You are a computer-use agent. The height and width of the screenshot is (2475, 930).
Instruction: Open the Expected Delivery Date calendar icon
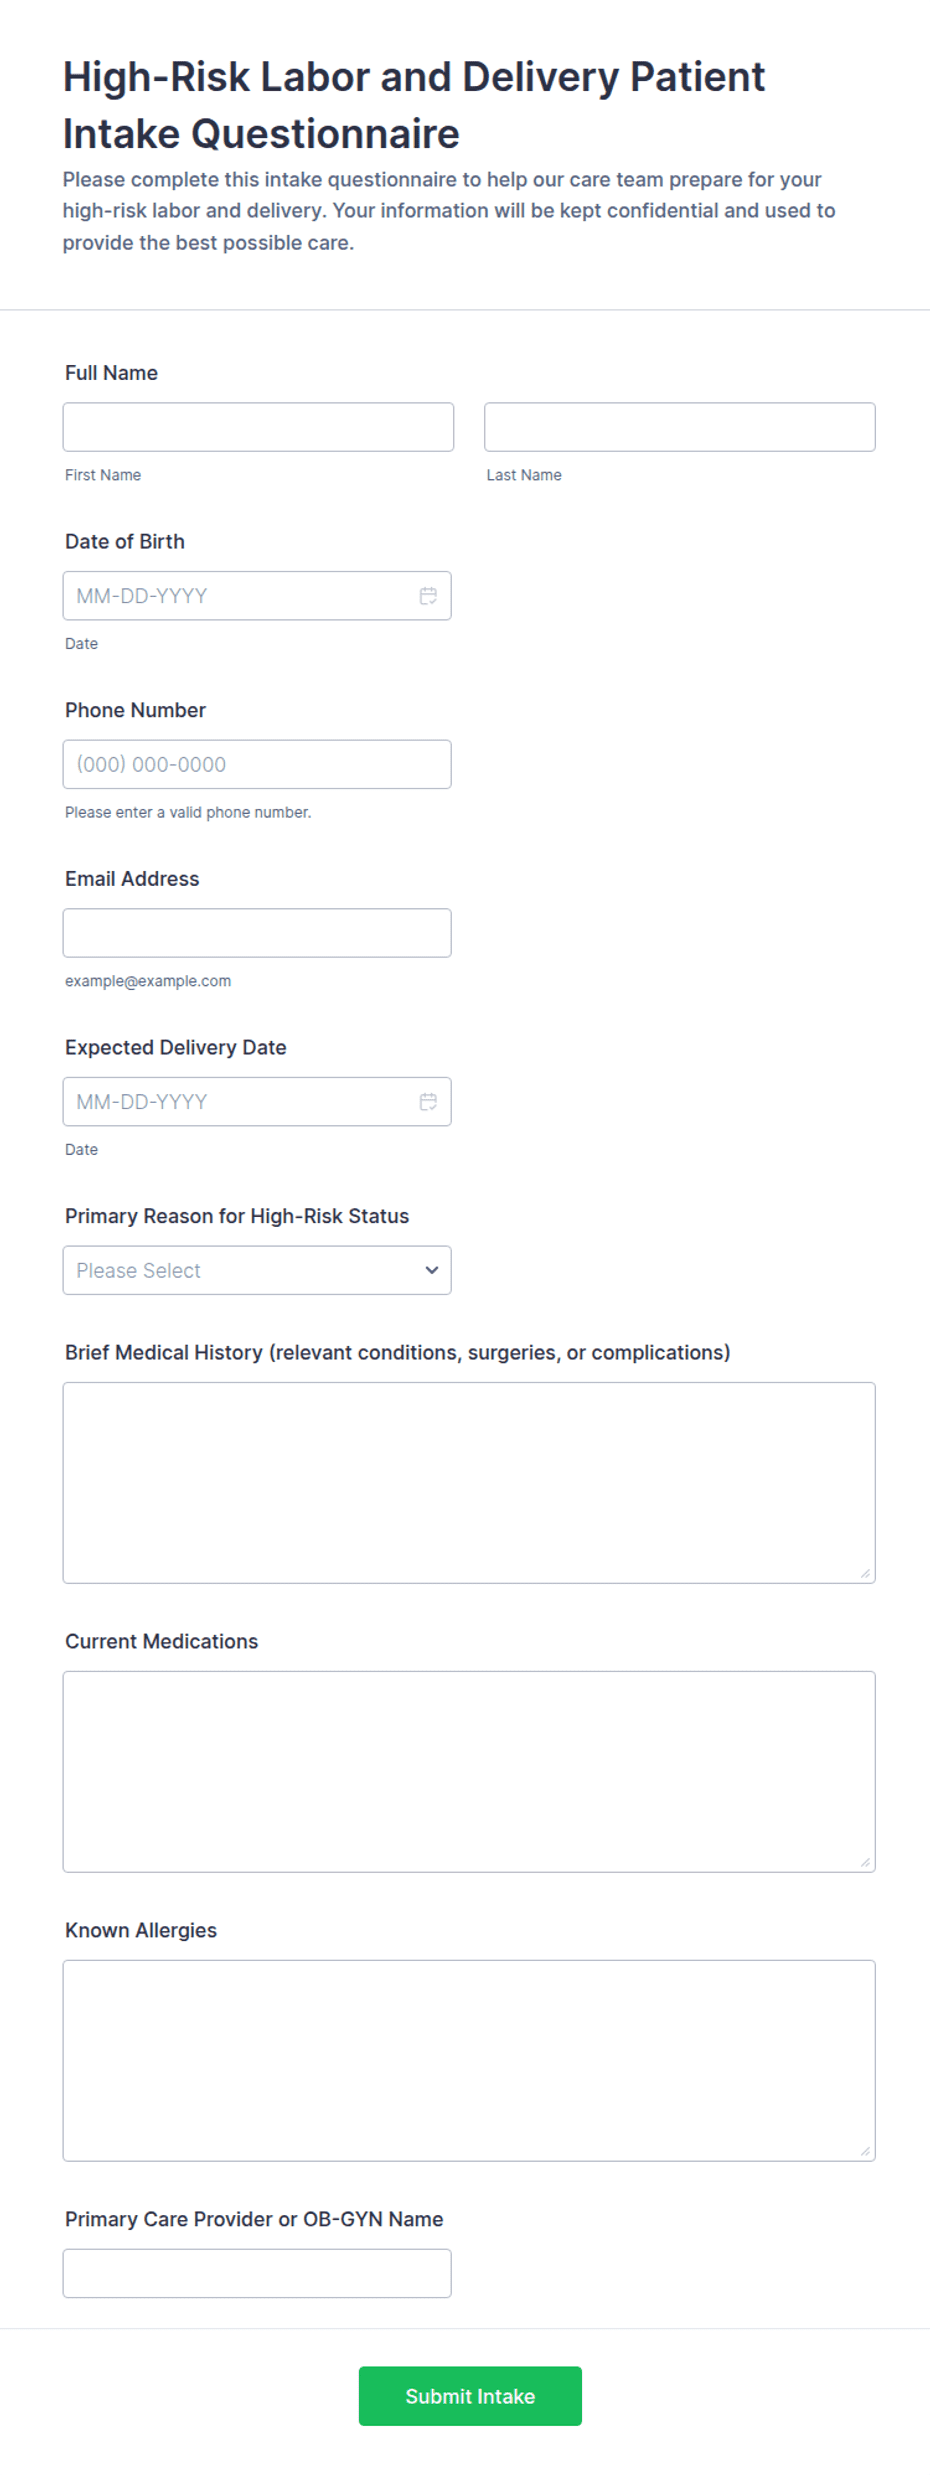pyautogui.click(x=428, y=1102)
